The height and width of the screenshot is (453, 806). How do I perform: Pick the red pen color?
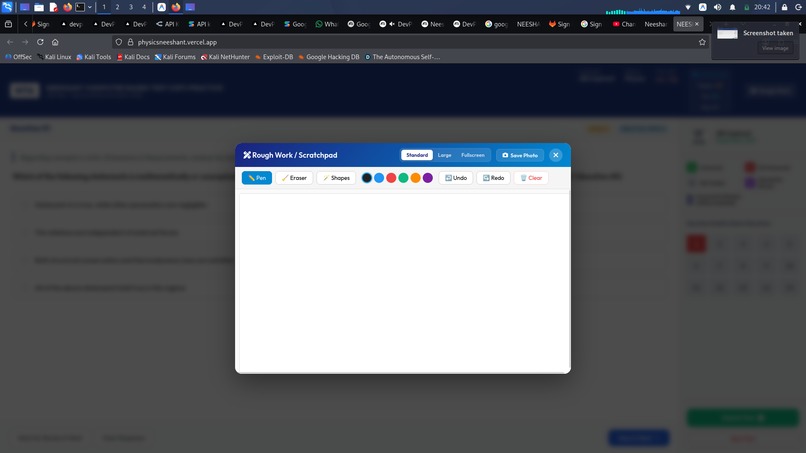point(391,178)
